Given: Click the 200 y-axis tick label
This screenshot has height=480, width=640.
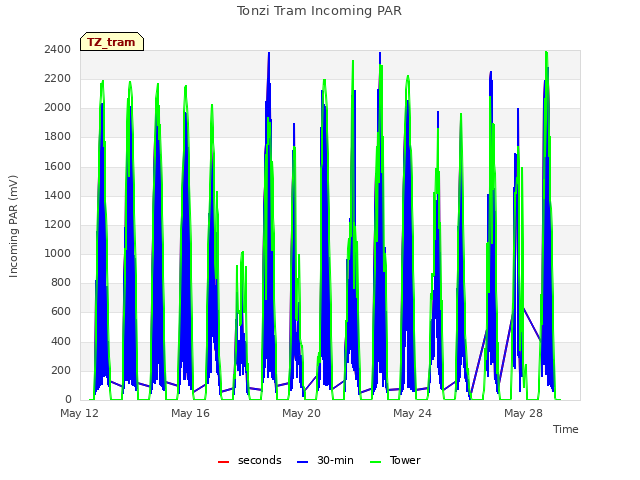Looking at the screenshot, I should 61,370.
